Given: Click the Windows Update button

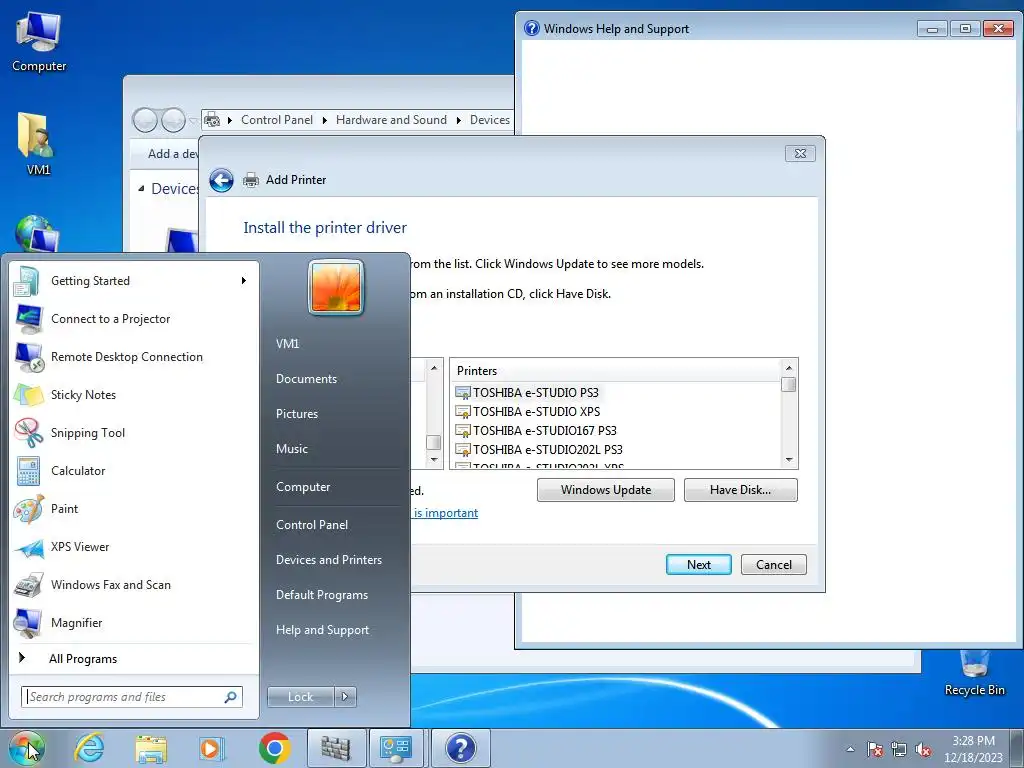Looking at the screenshot, I should (x=605, y=490).
